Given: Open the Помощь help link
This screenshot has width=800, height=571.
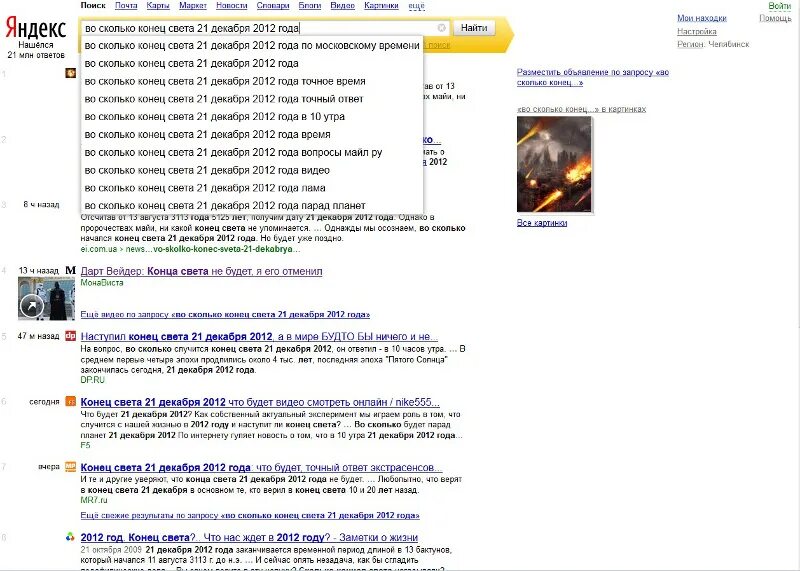Looking at the screenshot, I should [775, 18].
